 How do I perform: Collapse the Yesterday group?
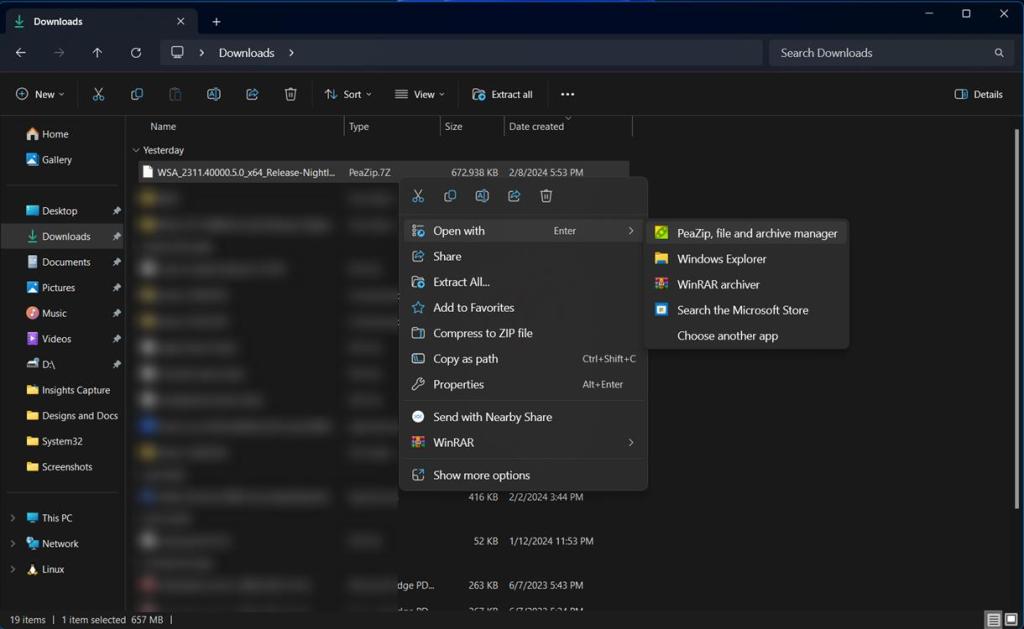[x=136, y=150]
